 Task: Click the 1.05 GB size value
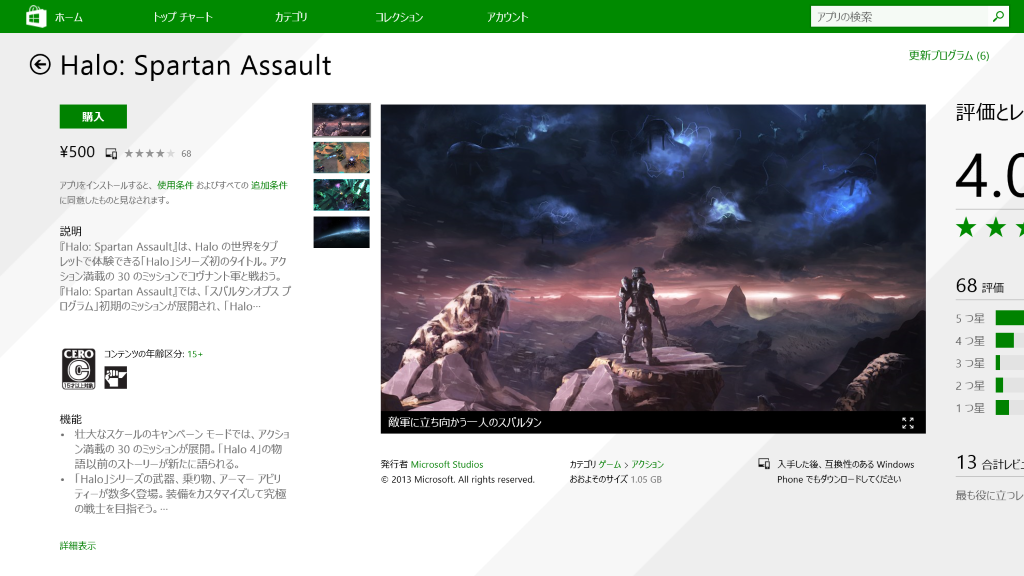(646, 479)
